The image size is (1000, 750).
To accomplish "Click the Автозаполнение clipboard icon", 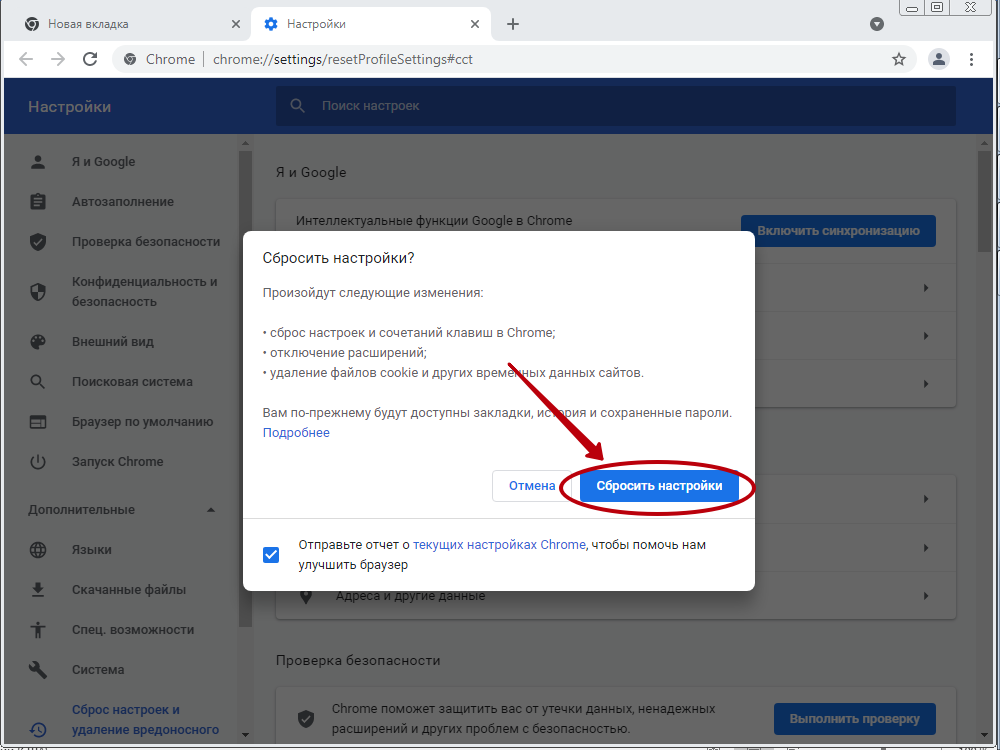I will point(38,202).
